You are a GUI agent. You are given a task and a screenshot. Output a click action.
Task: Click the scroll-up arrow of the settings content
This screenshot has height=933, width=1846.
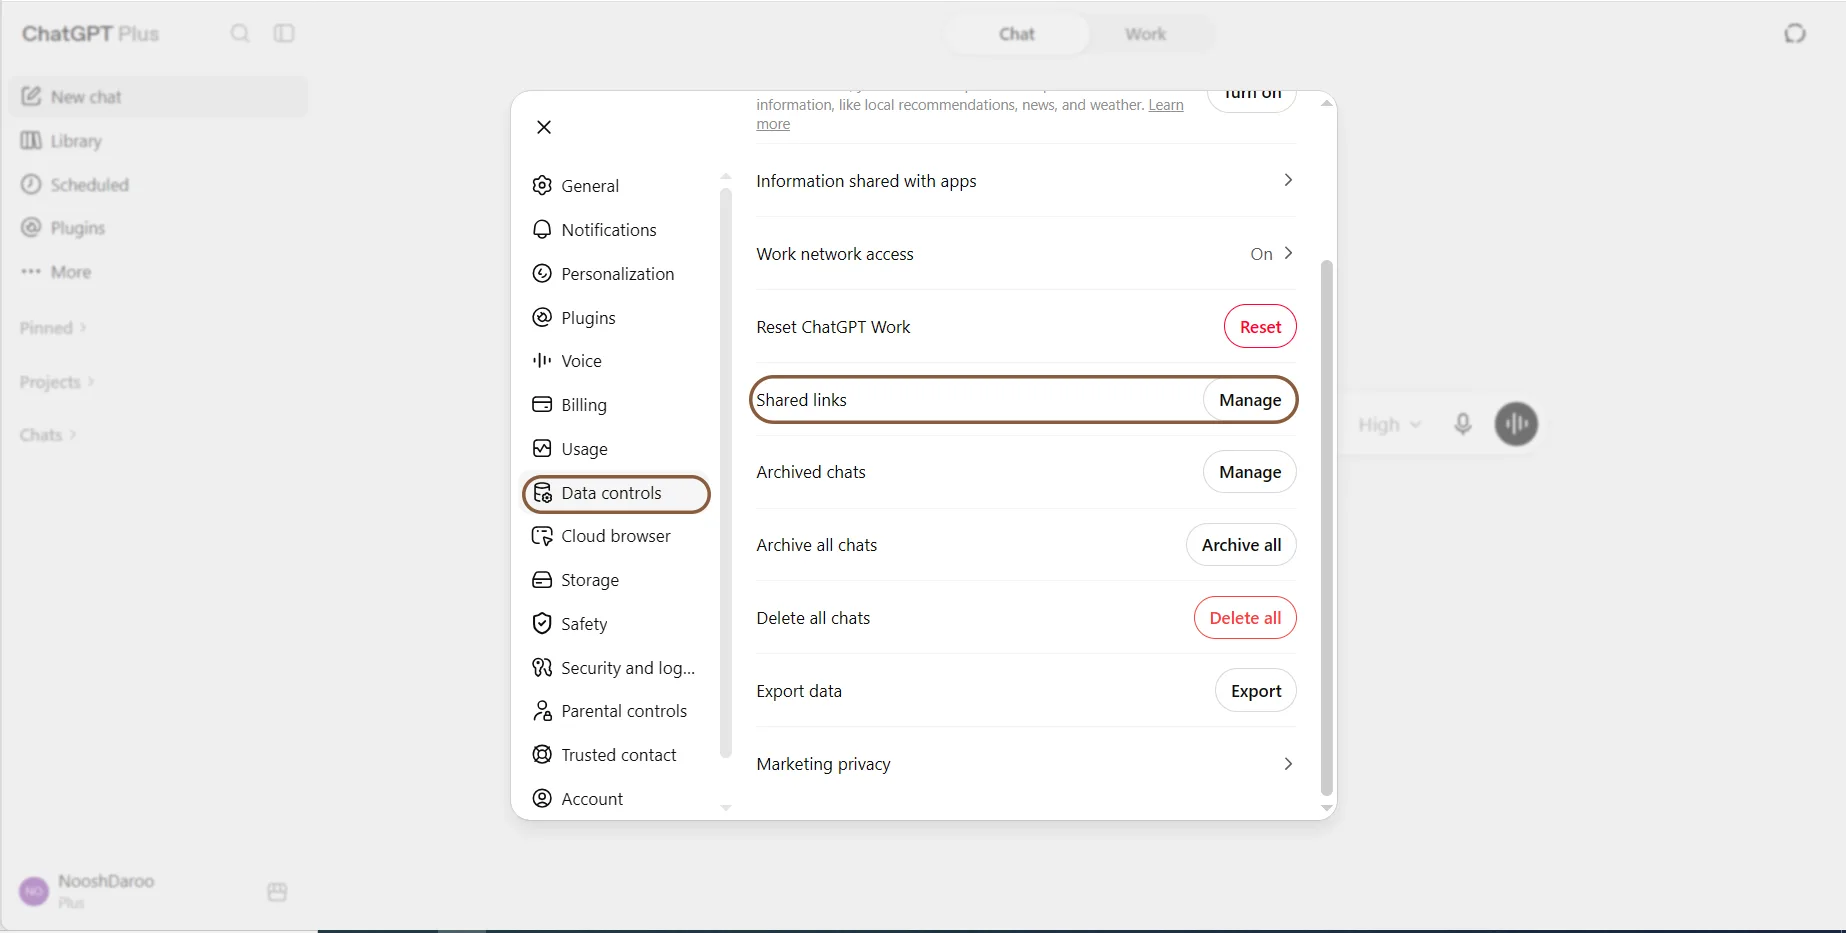click(x=1327, y=103)
